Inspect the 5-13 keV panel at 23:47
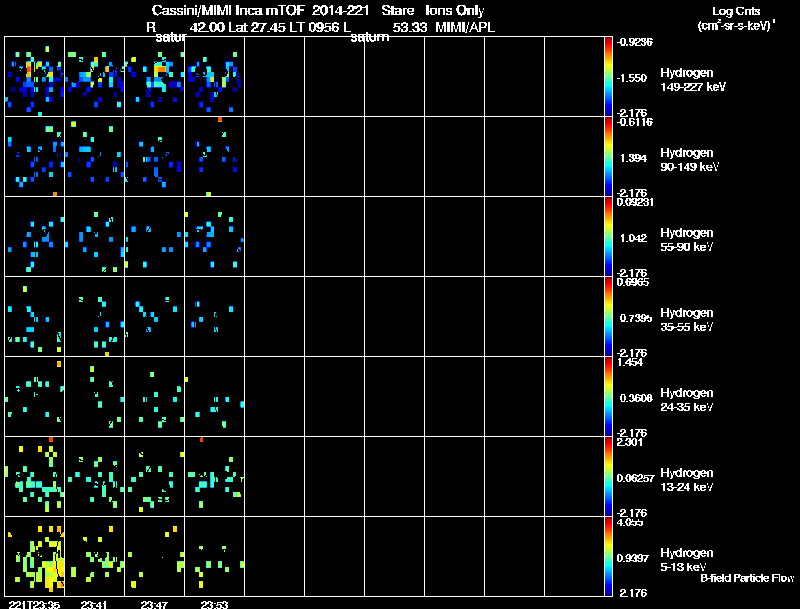The image size is (800, 609). pyautogui.click(x=155, y=557)
